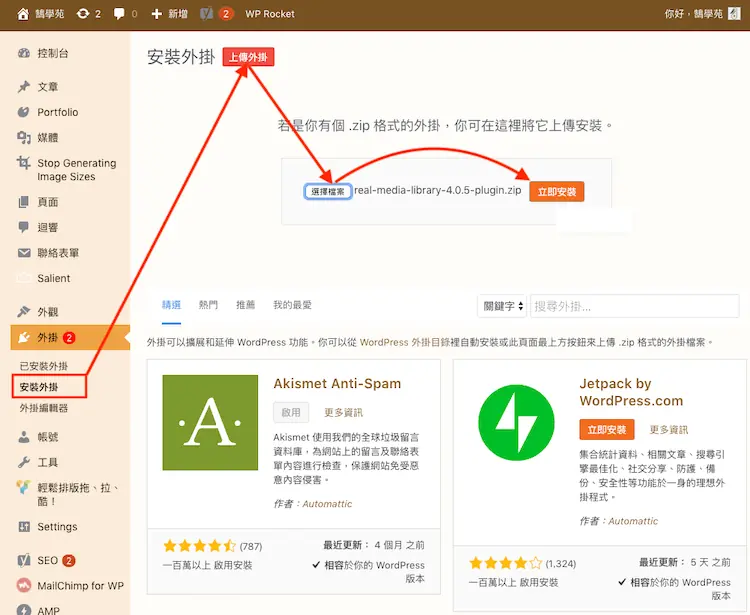The image size is (750, 615).
Task: Open the Automattic author link under Jetpack
Action: click(633, 521)
